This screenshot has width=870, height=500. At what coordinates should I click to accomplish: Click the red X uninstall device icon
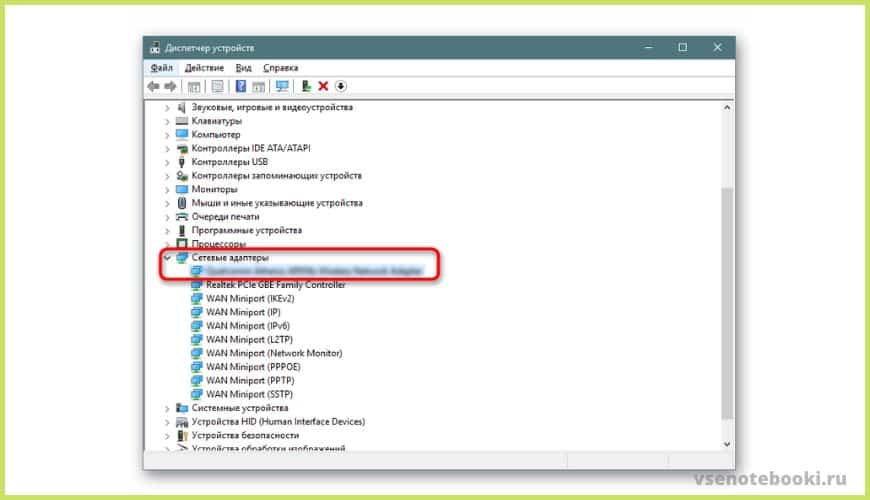[x=323, y=86]
